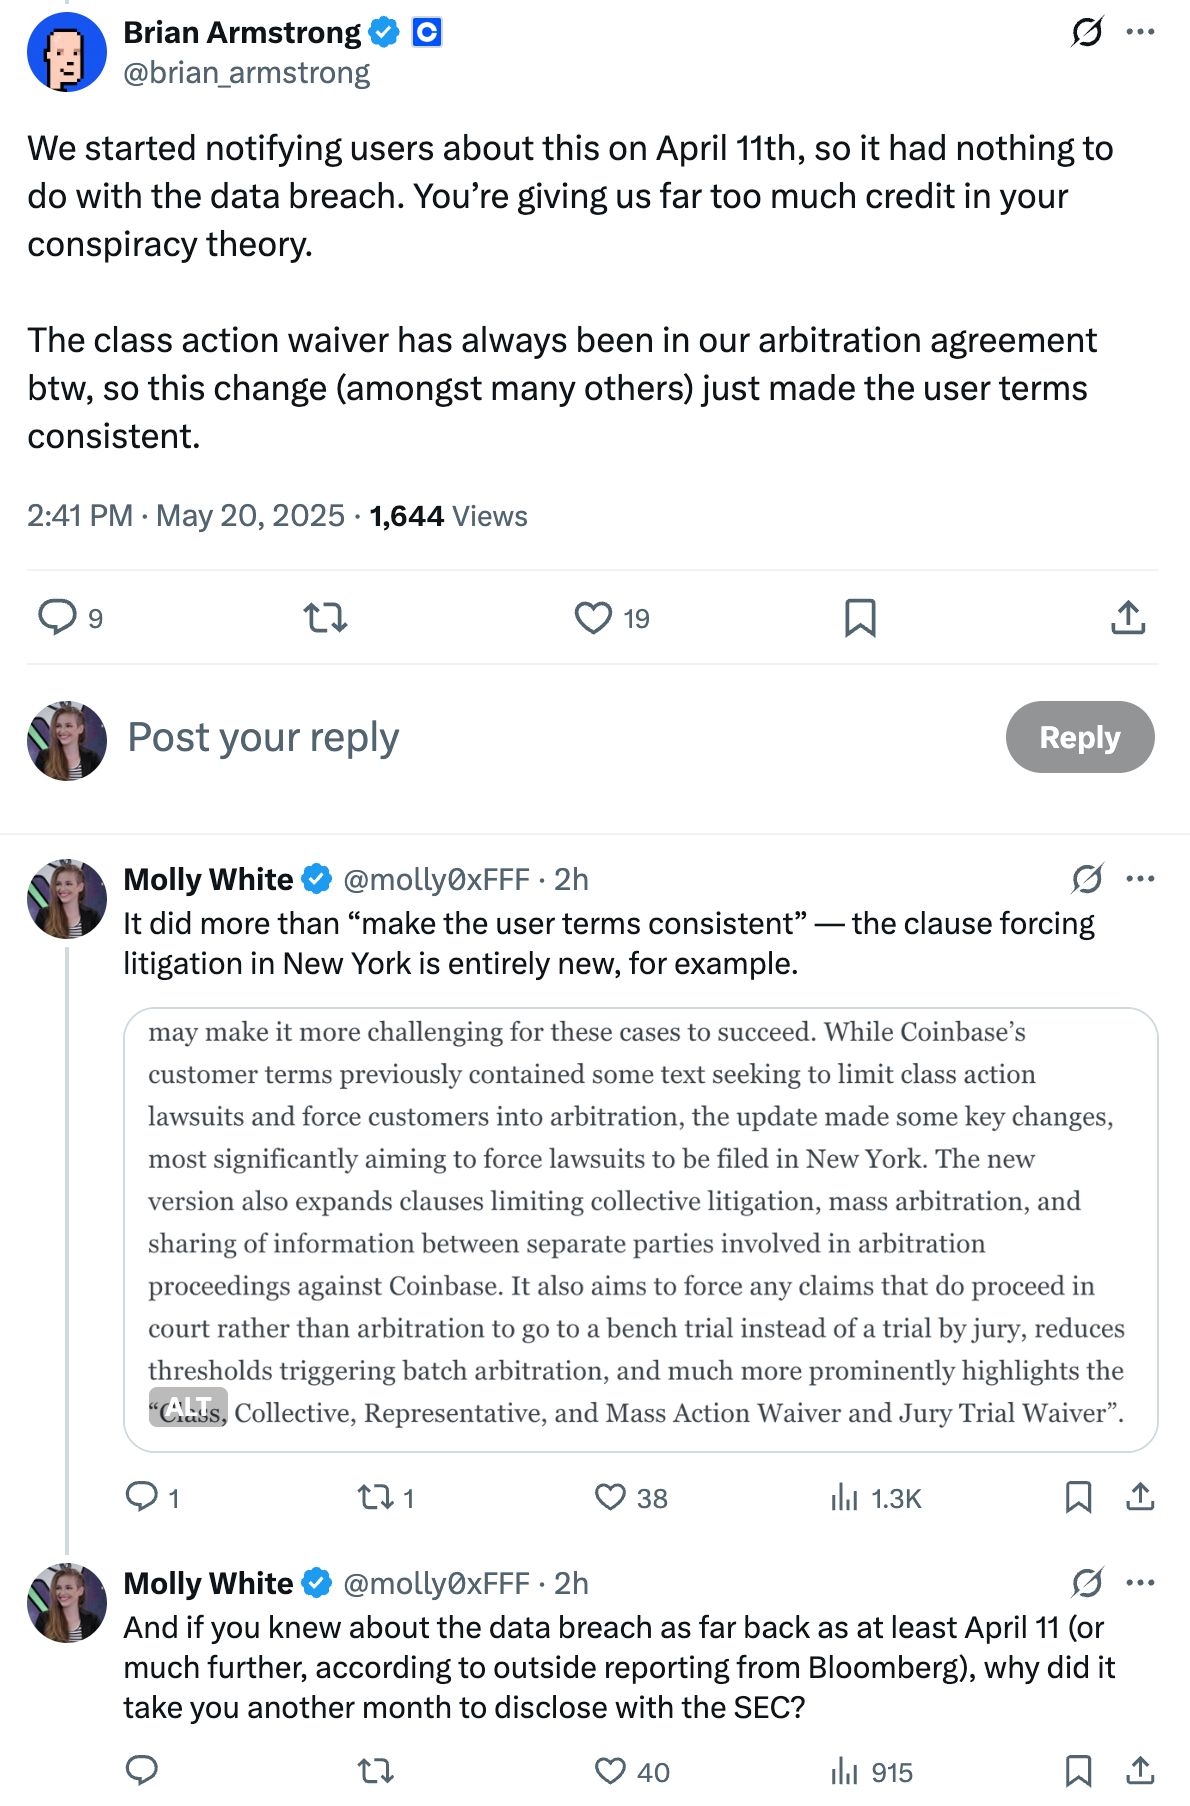Bookmark Brian Armstrong's main post
Viewport: 1190px width, 1806px height.
(x=860, y=618)
